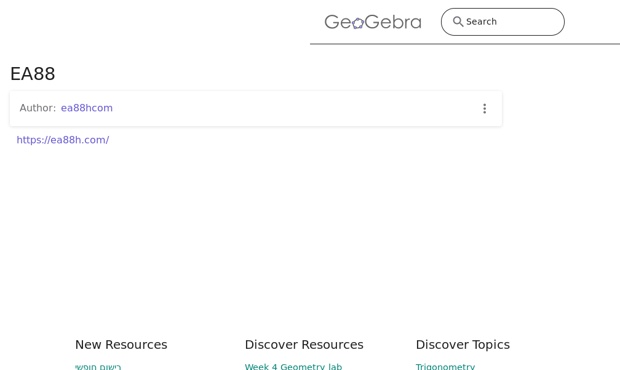This screenshot has height=370, width=620.
Task: Click the Discover Topics heading
Action: coord(463,345)
